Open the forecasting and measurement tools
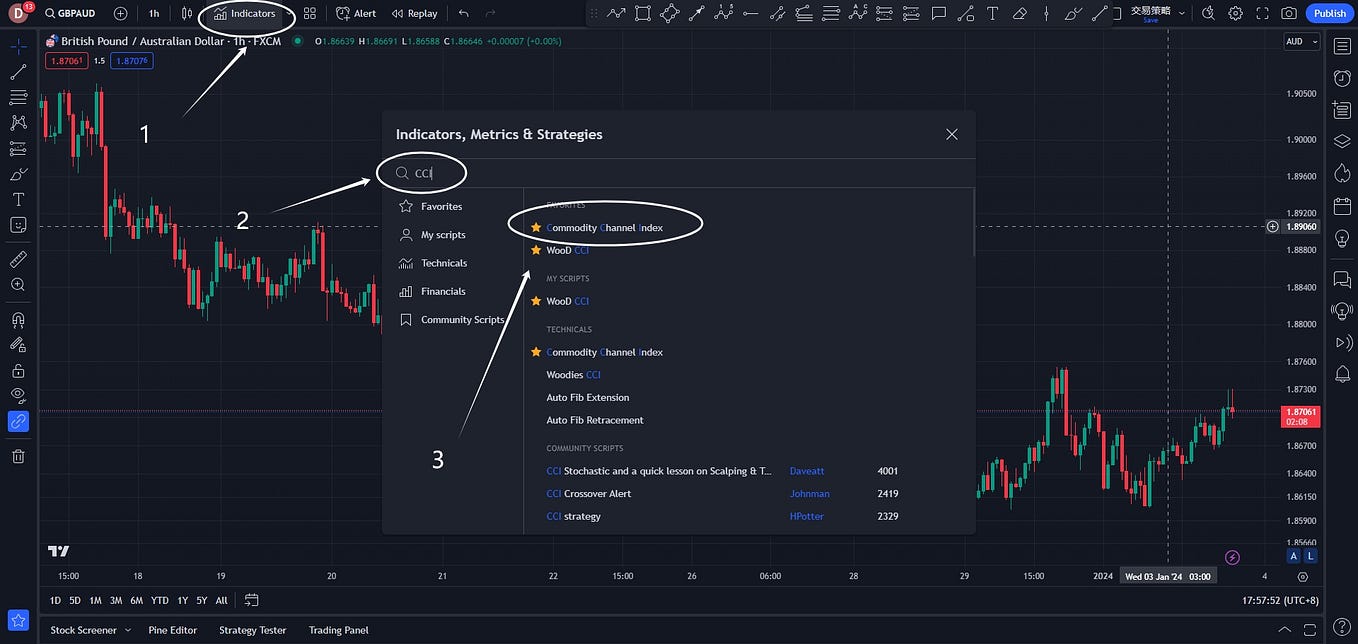 [18, 148]
